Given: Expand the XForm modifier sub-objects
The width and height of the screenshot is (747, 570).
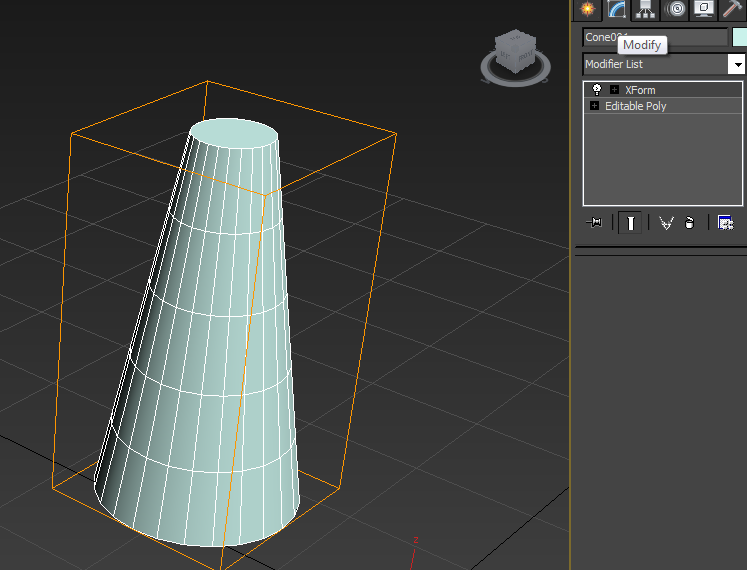Looking at the screenshot, I should point(614,90).
